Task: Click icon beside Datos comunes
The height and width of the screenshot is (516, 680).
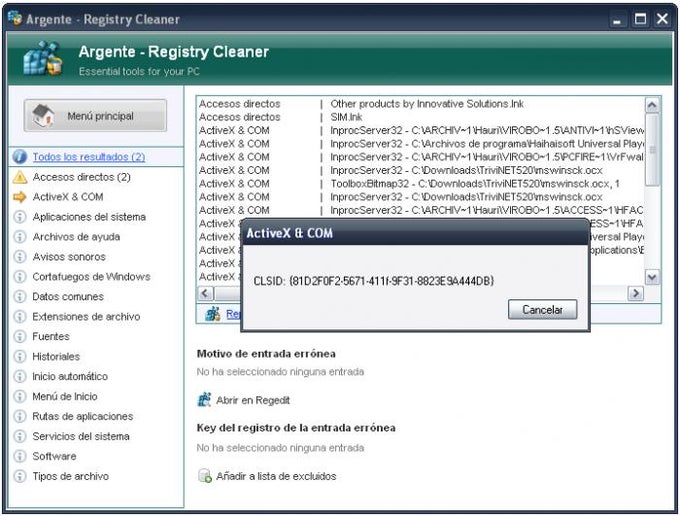Action: tap(20, 297)
